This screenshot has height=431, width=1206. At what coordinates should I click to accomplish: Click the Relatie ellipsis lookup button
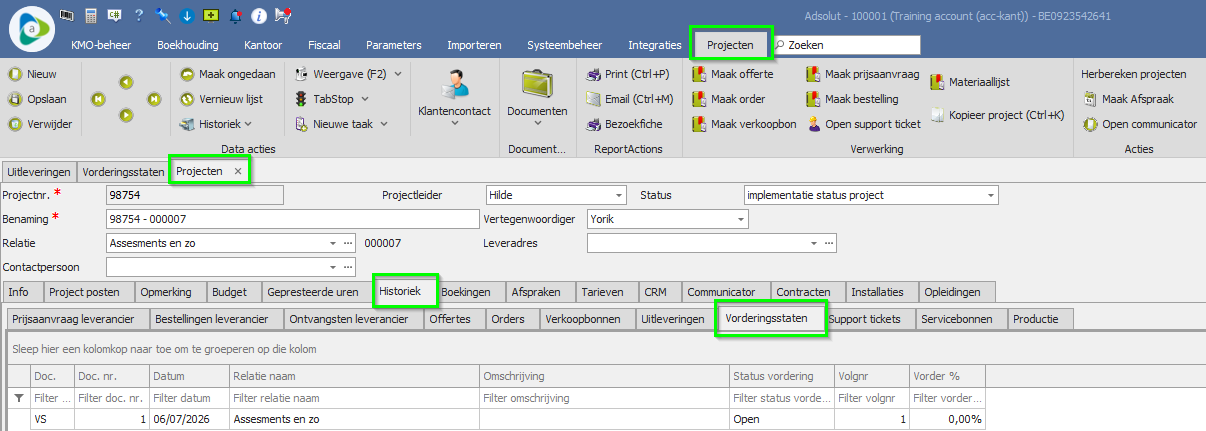[x=348, y=243]
